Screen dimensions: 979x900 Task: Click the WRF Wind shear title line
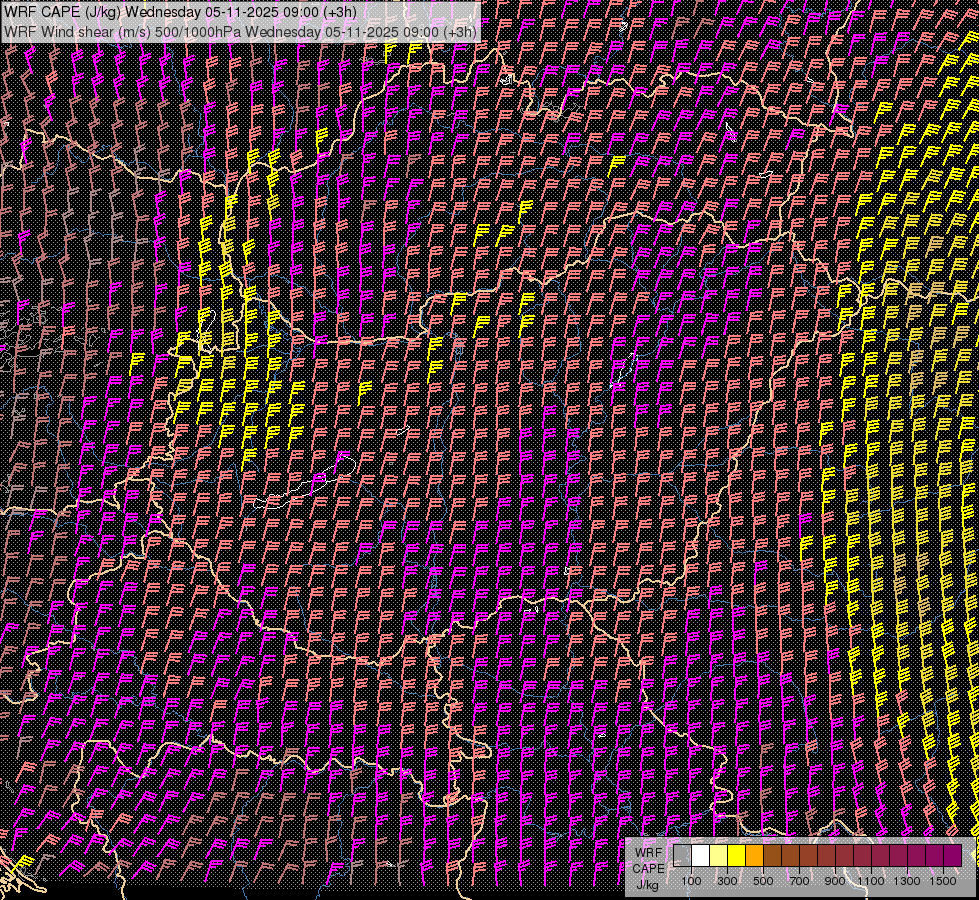pos(240,31)
